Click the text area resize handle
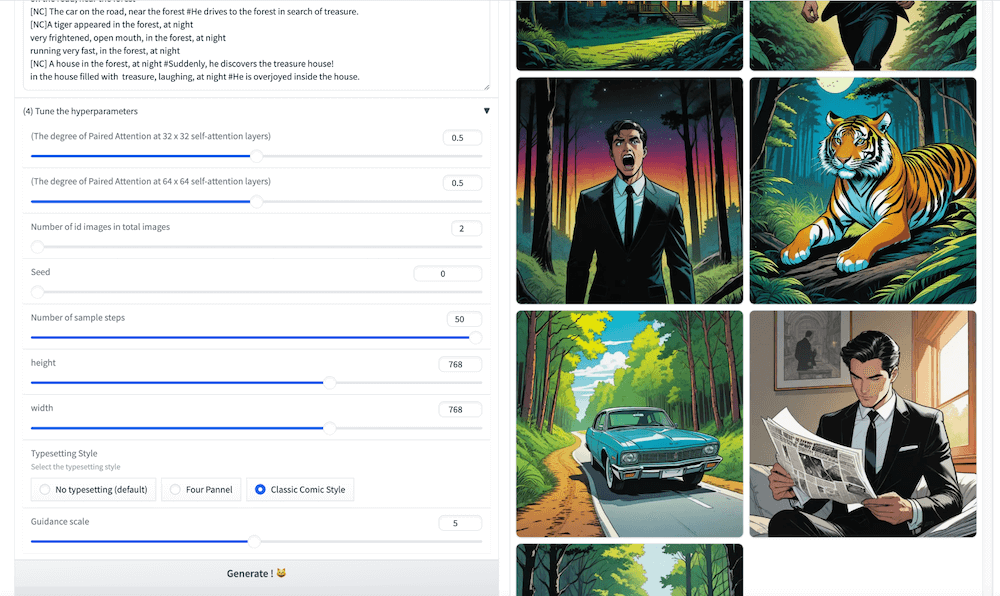Screen dimensions: 1000x596 pos(485,86)
